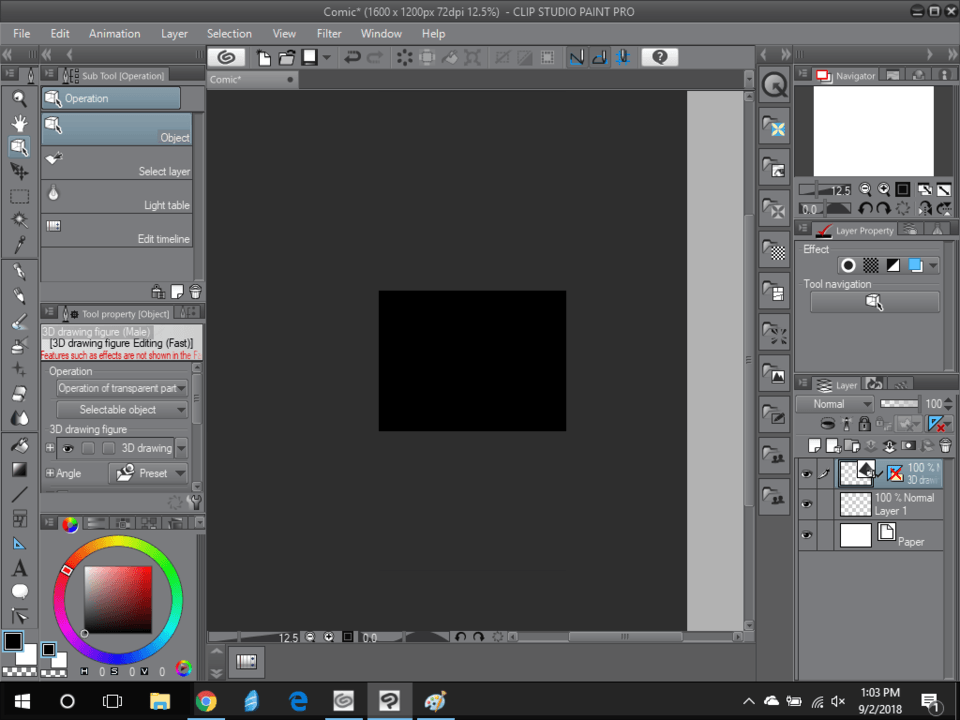
Task: Select the Object sub tool
Action: pyautogui.click(x=116, y=129)
